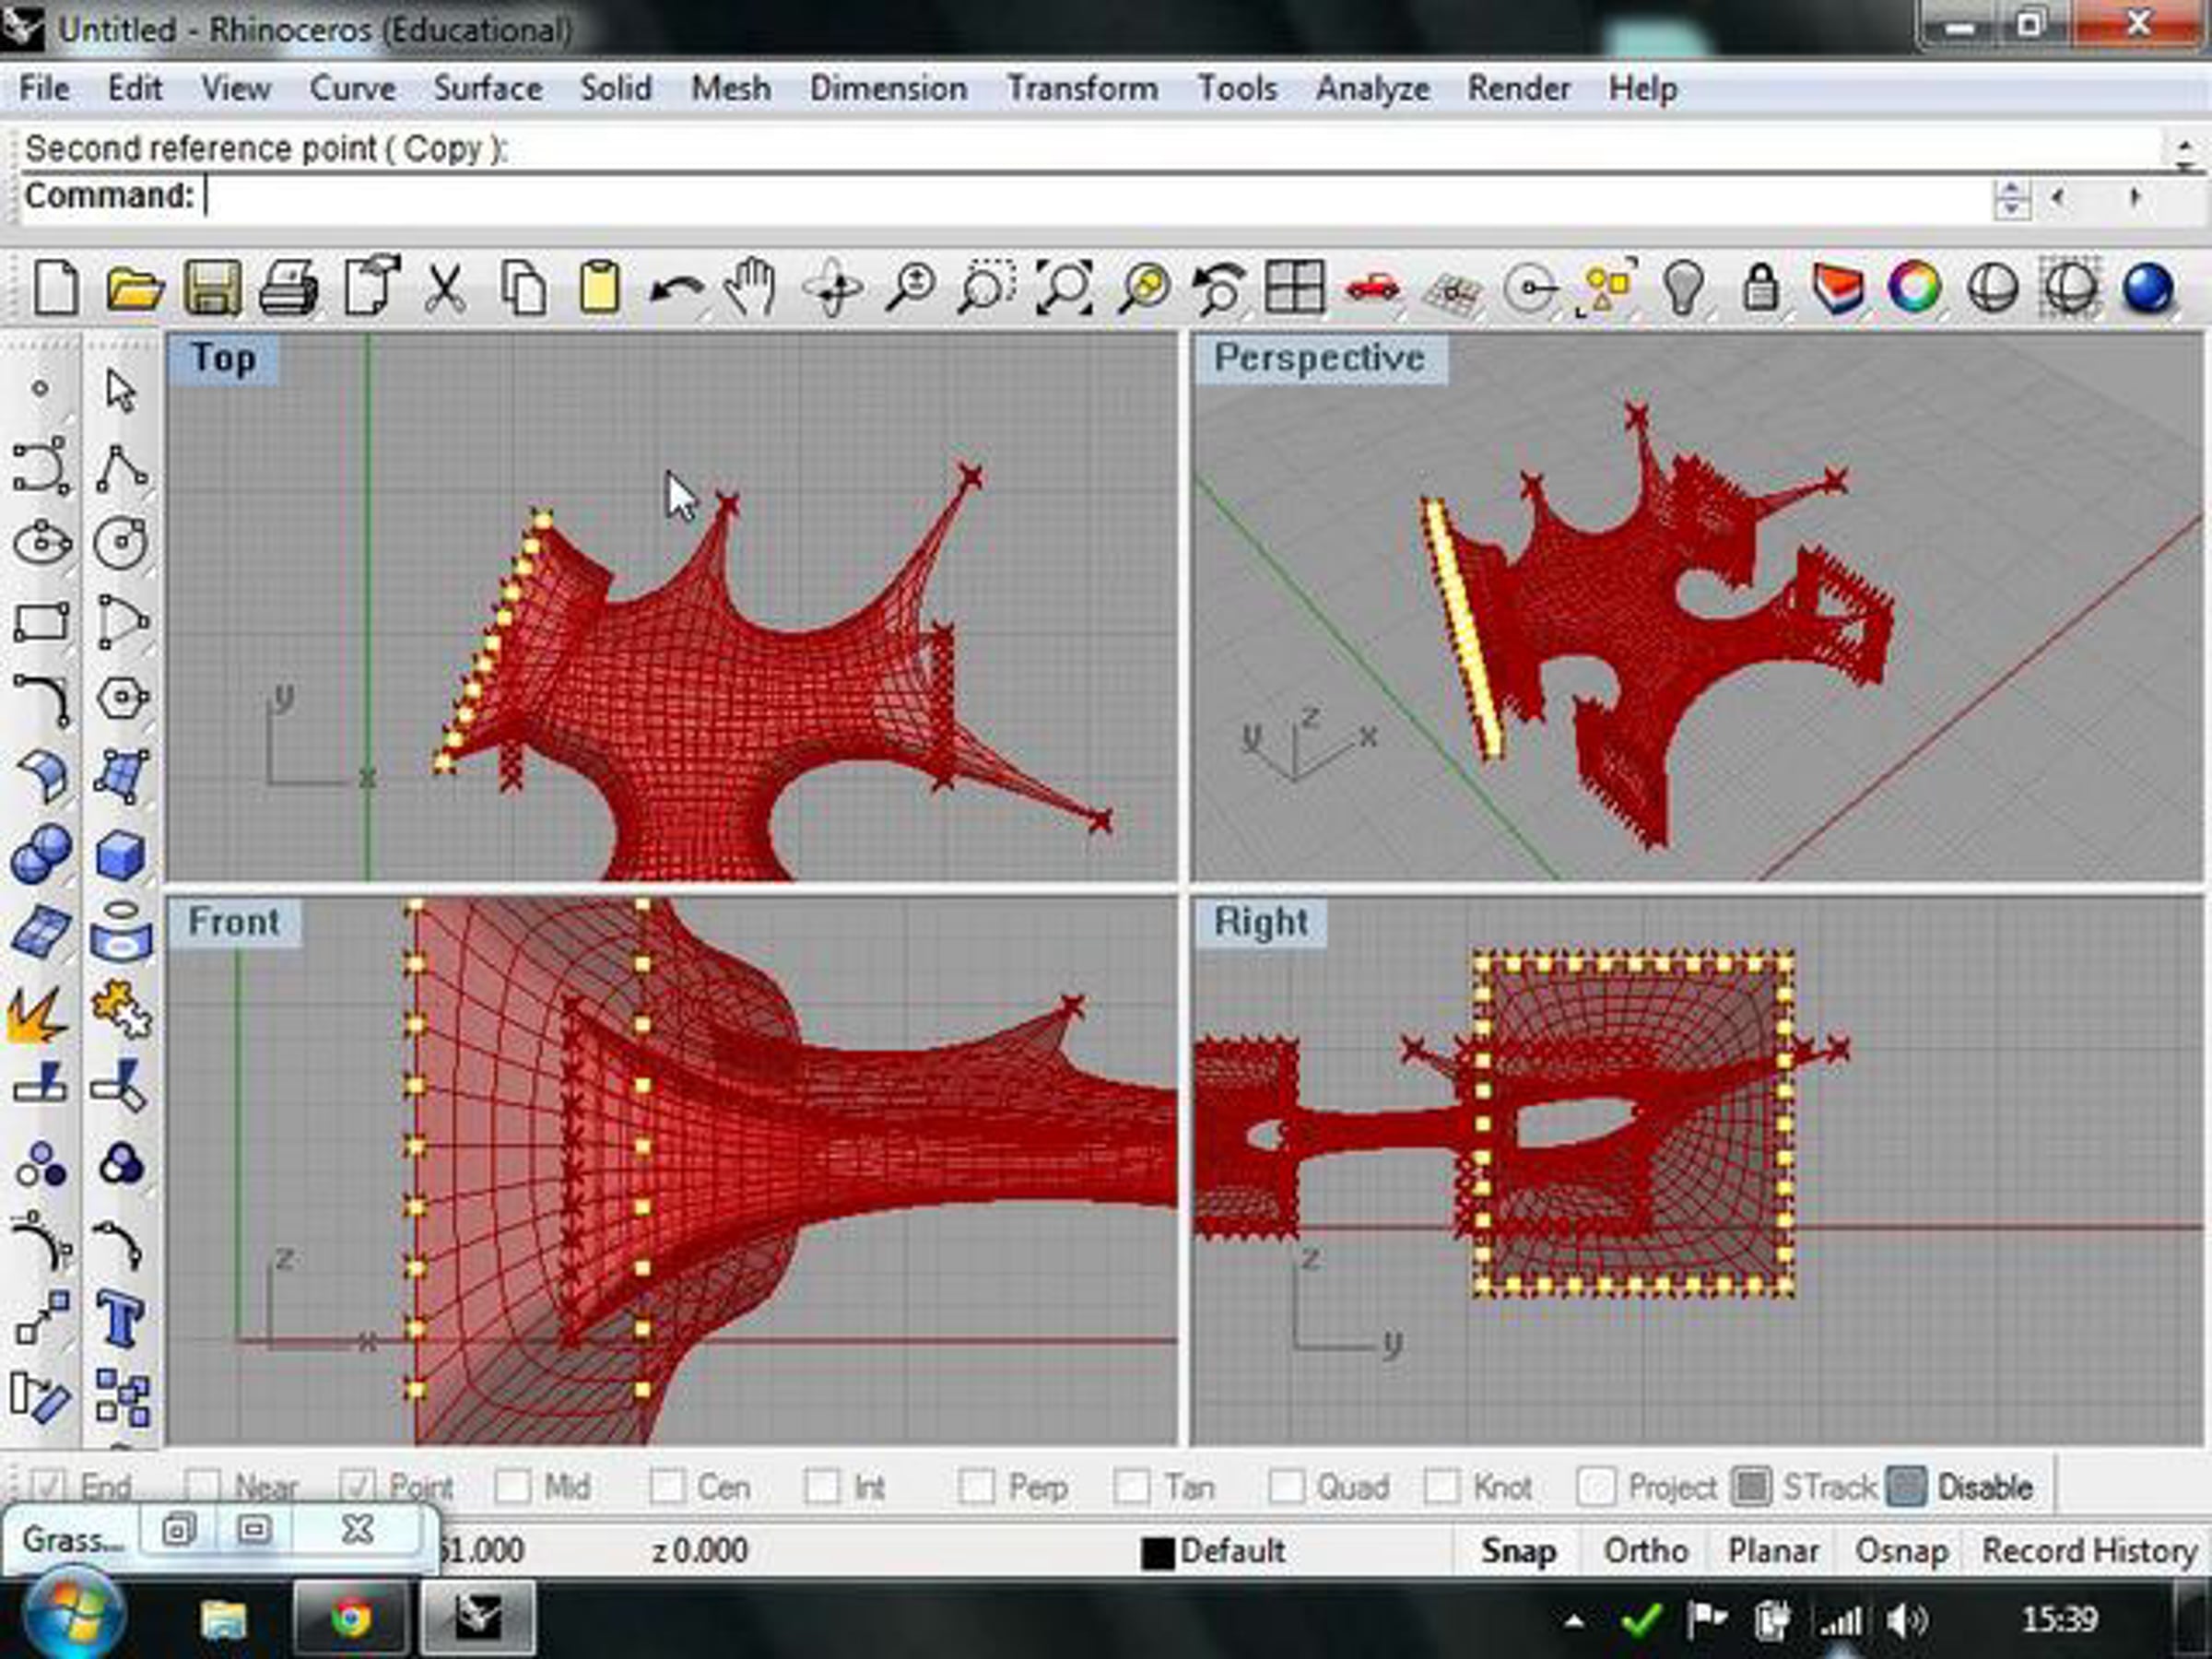The image size is (2212, 1659).
Task: Select the Pan hand tool
Action: [x=750, y=289]
